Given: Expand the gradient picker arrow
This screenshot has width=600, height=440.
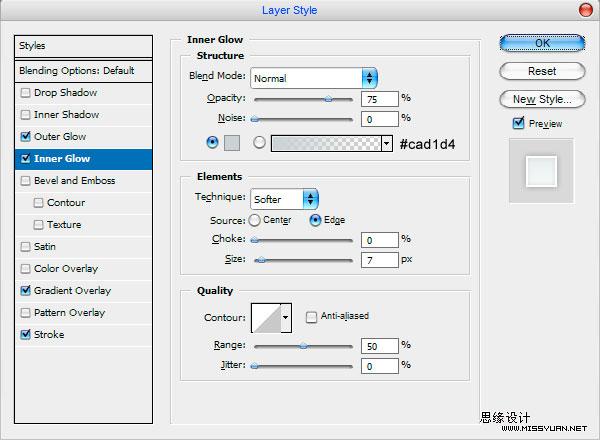Looking at the screenshot, I should click(x=386, y=143).
